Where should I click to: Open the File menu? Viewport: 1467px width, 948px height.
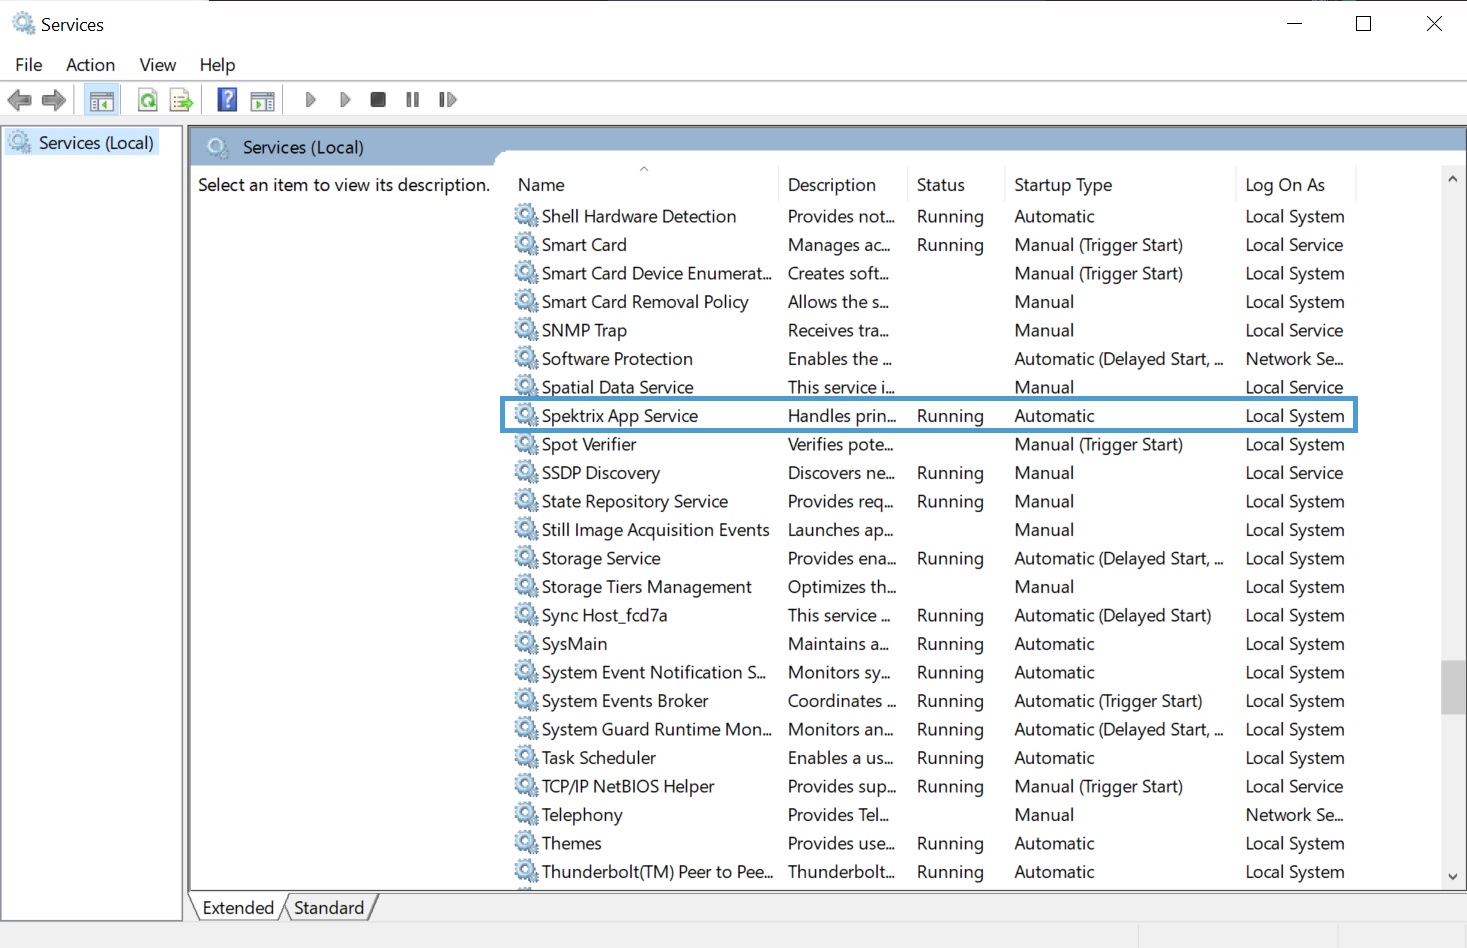[x=29, y=65]
